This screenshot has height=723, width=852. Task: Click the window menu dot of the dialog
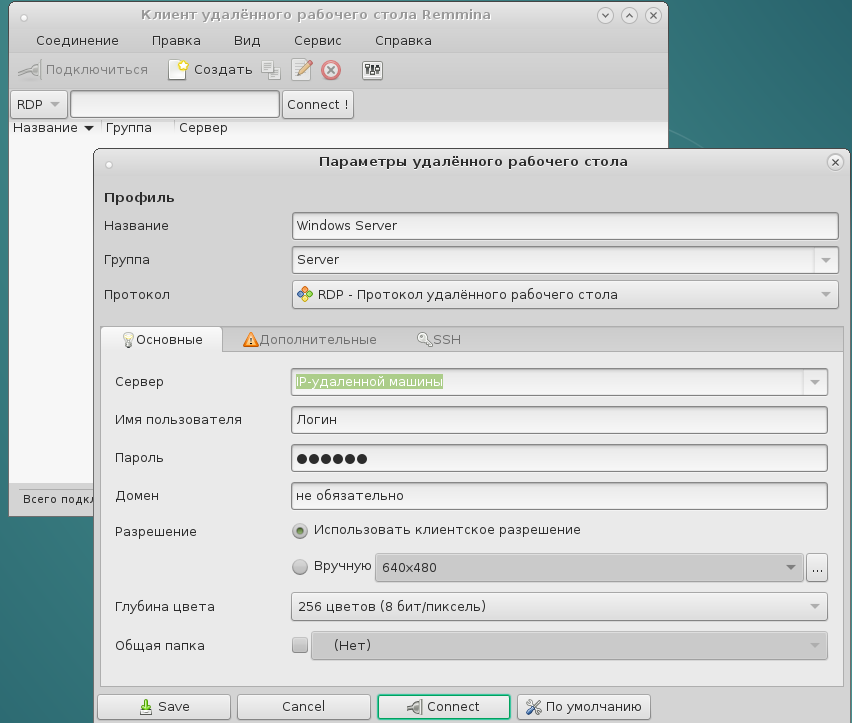pos(109,165)
